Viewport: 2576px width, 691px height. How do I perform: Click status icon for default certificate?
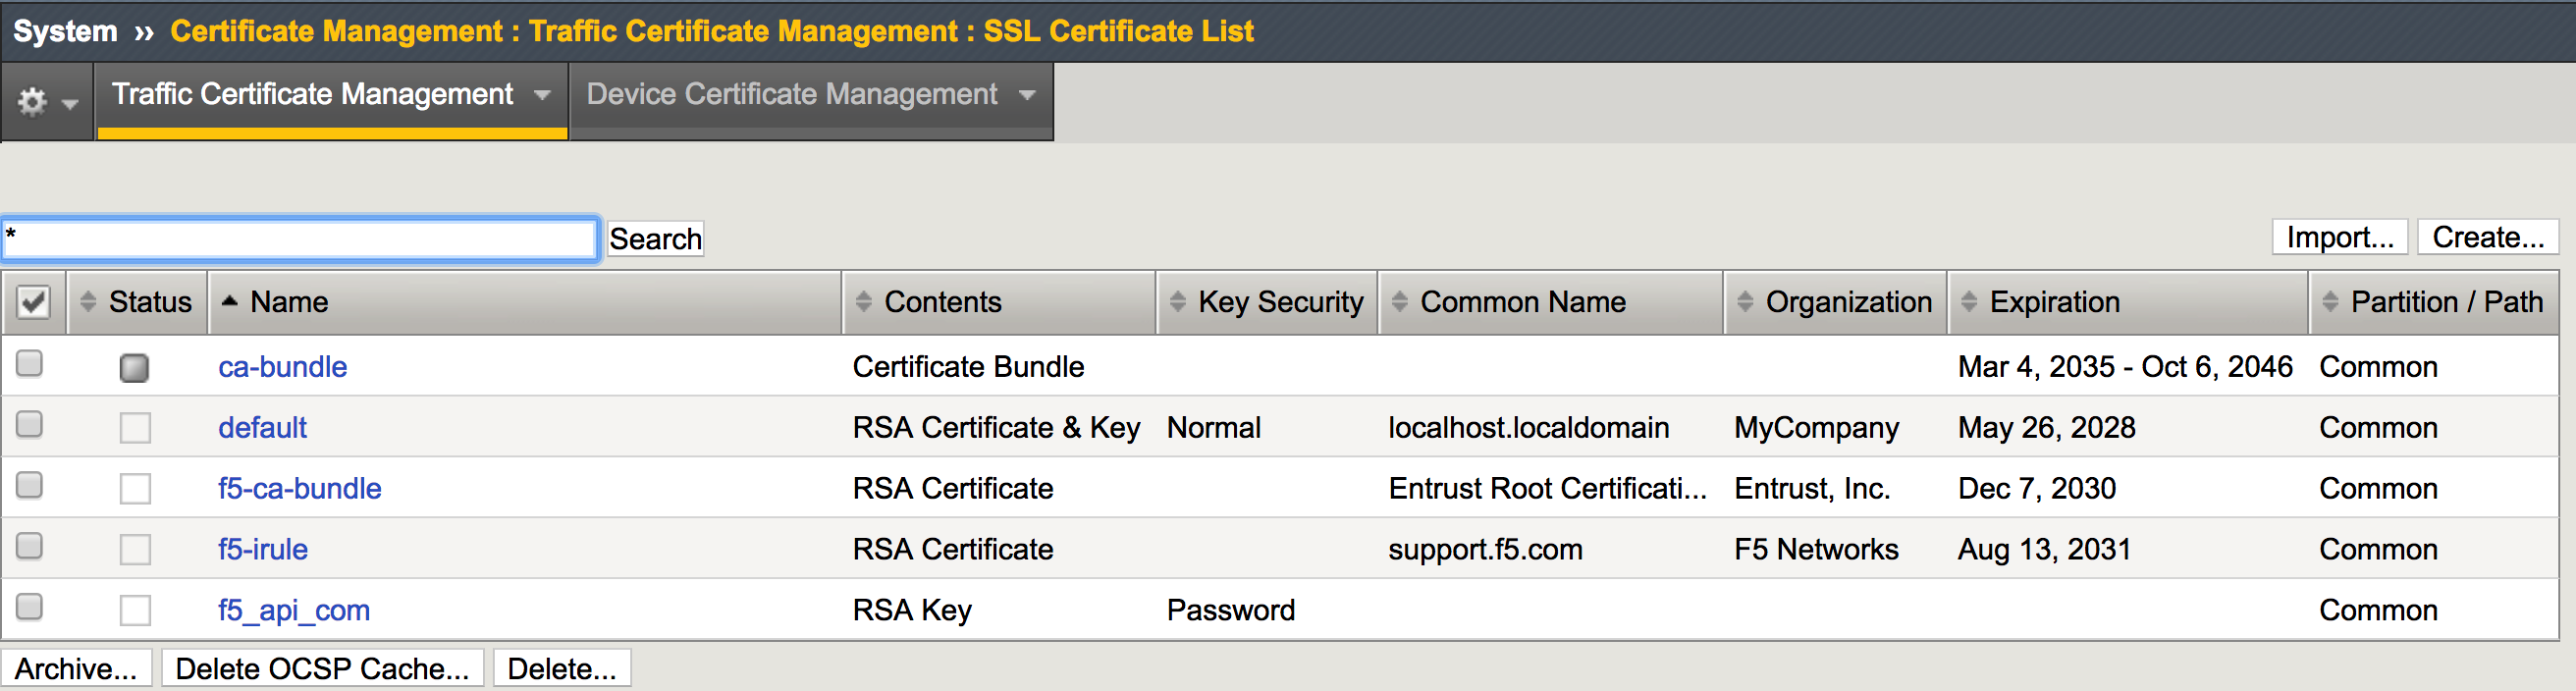point(135,428)
